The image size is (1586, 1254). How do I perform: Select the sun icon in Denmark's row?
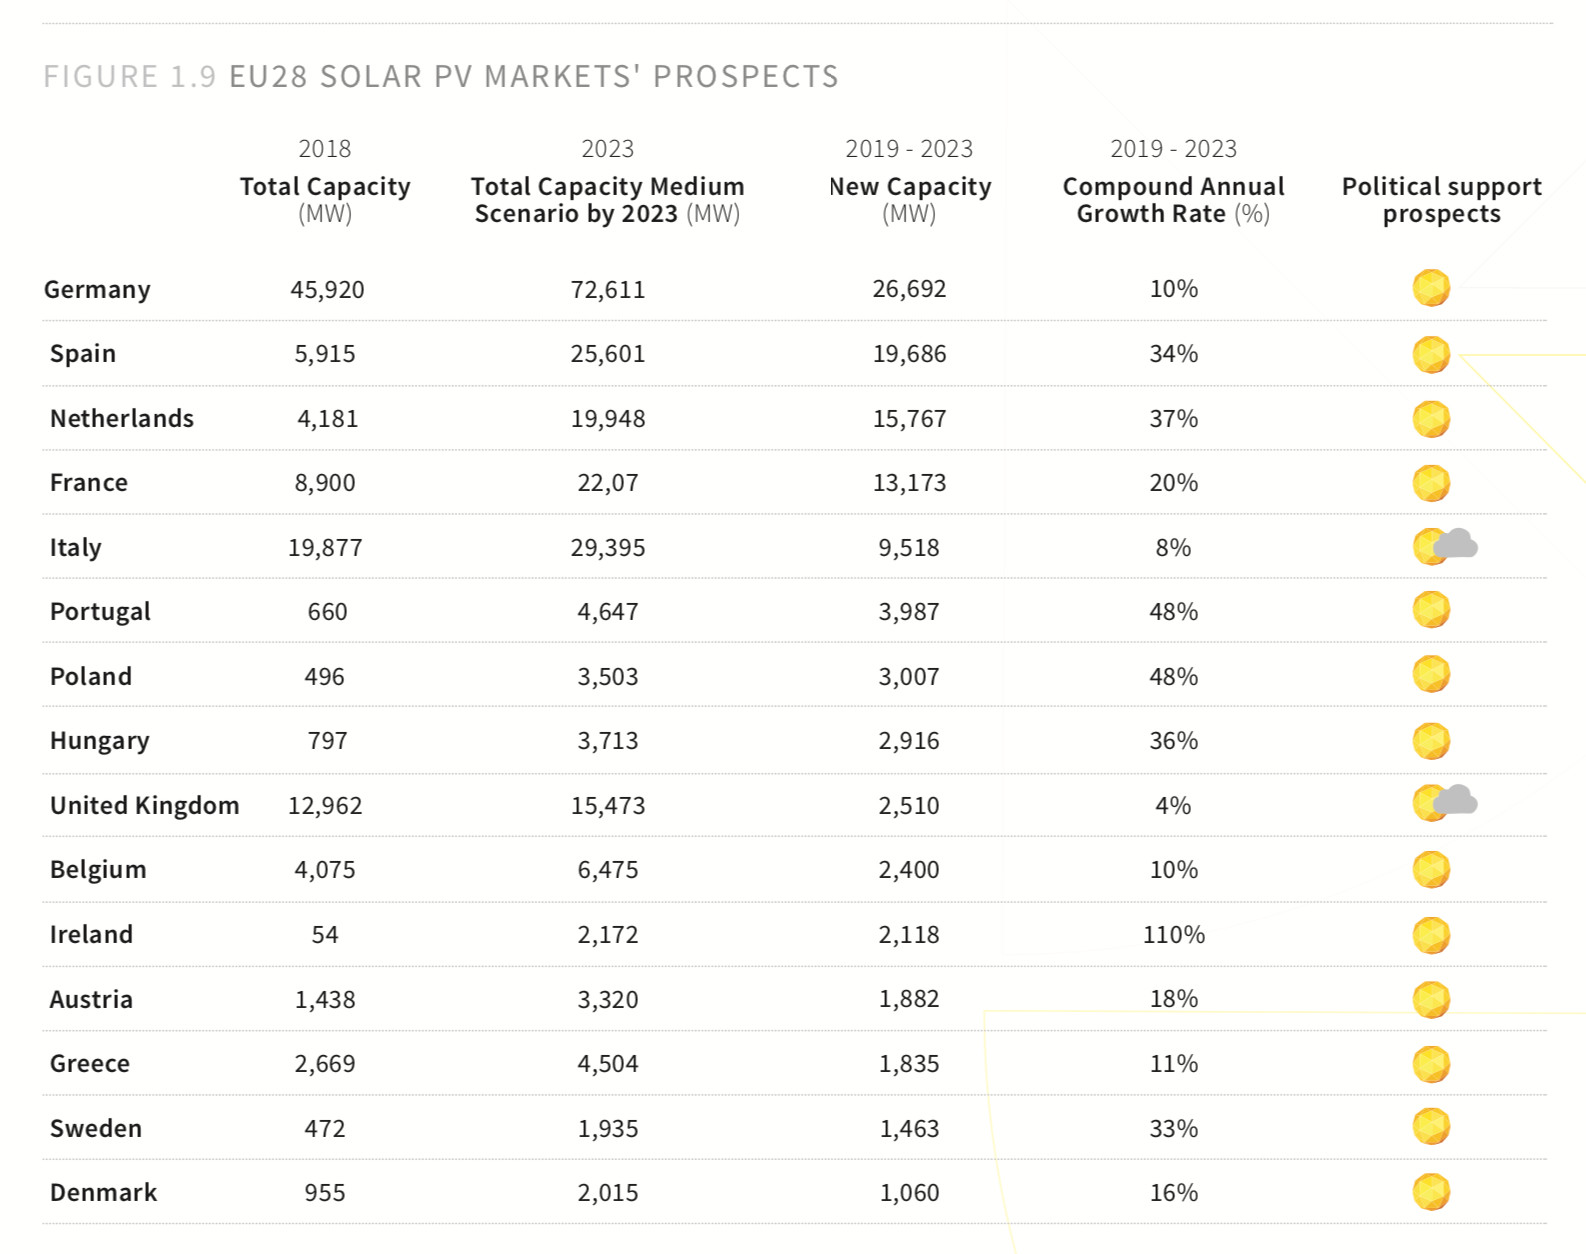tap(1431, 1192)
